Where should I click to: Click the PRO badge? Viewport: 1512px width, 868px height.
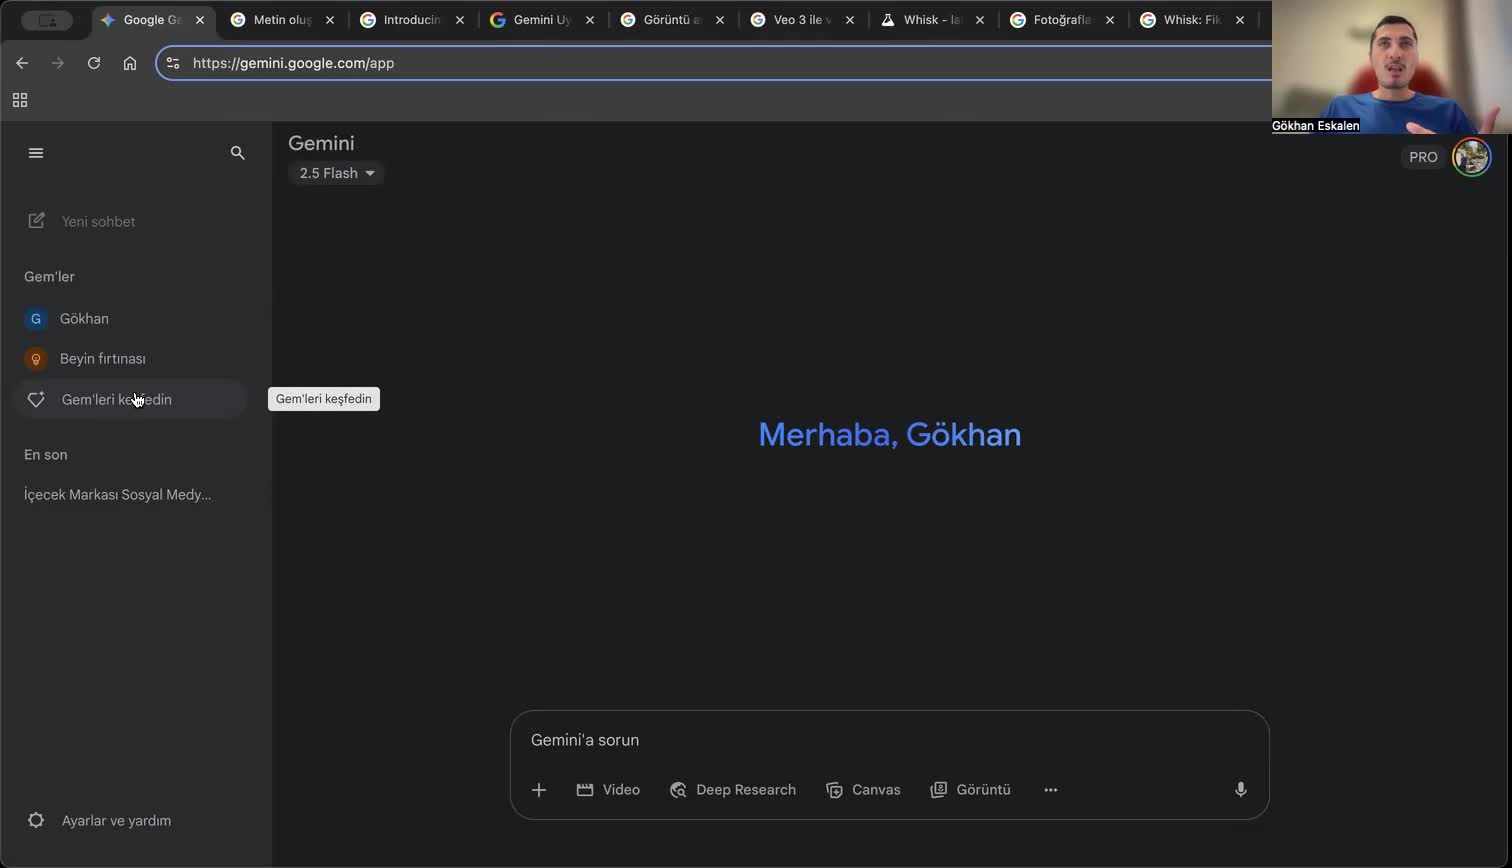pyautogui.click(x=1423, y=157)
